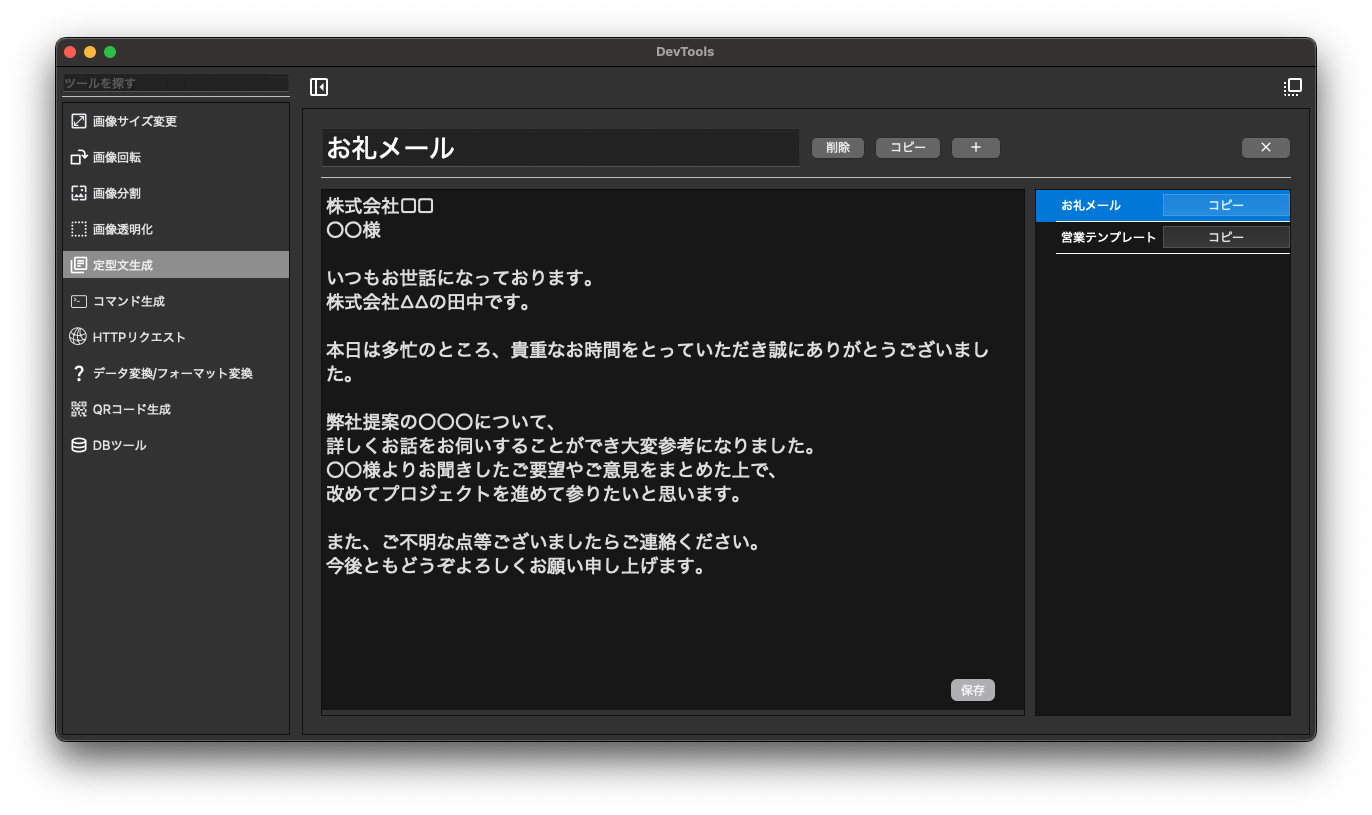The width and height of the screenshot is (1372, 815).
Task: Click the コピー button beside the title
Action: point(907,148)
